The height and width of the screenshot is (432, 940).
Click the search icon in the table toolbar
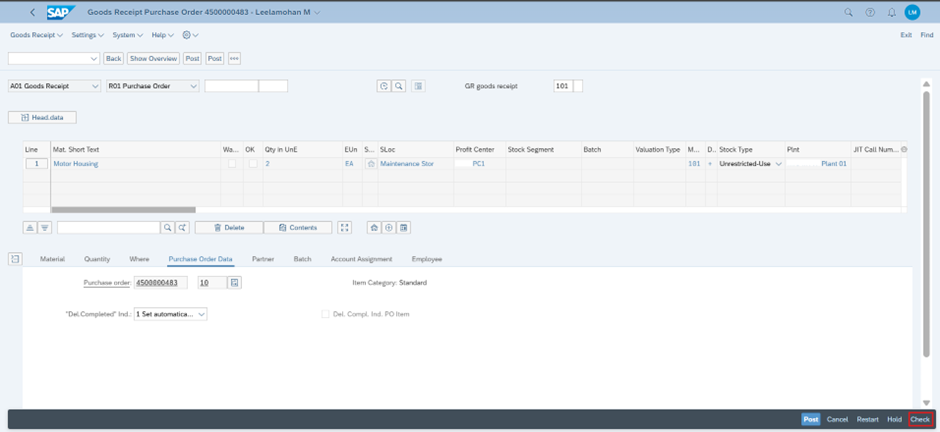click(x=167, y=228)
